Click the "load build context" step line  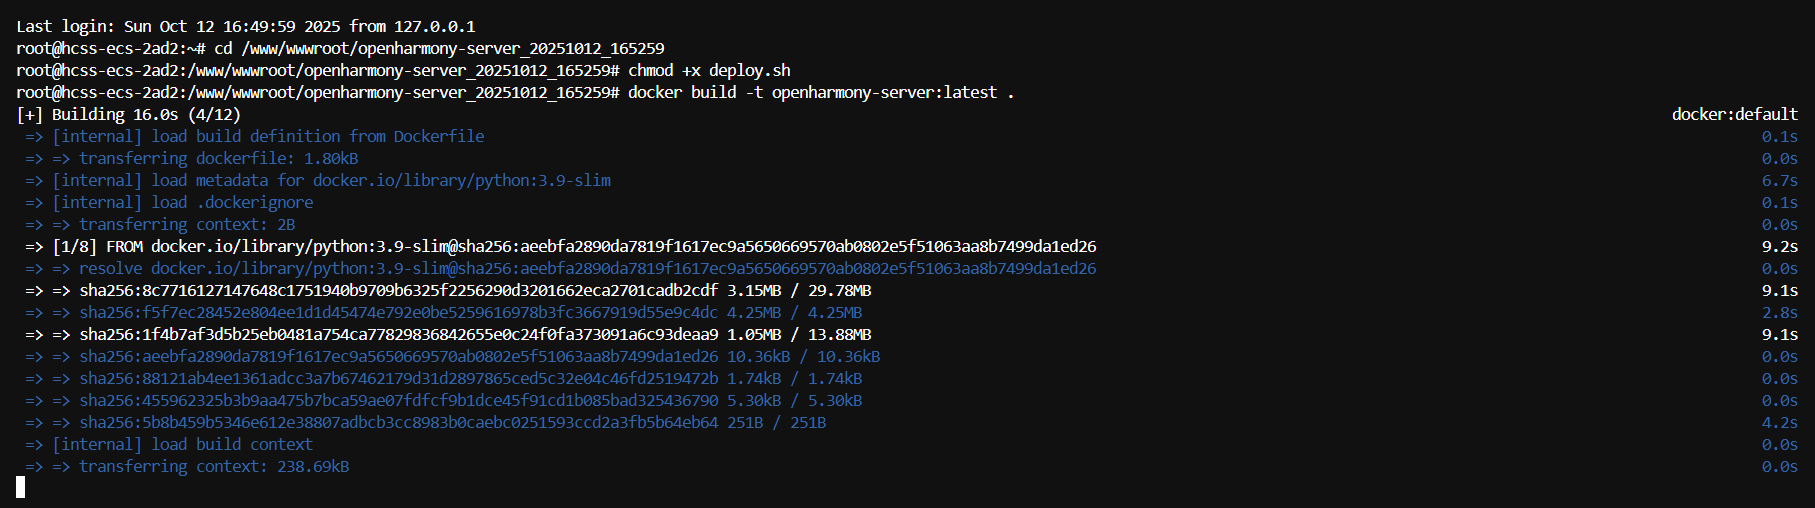pos(182,444)
